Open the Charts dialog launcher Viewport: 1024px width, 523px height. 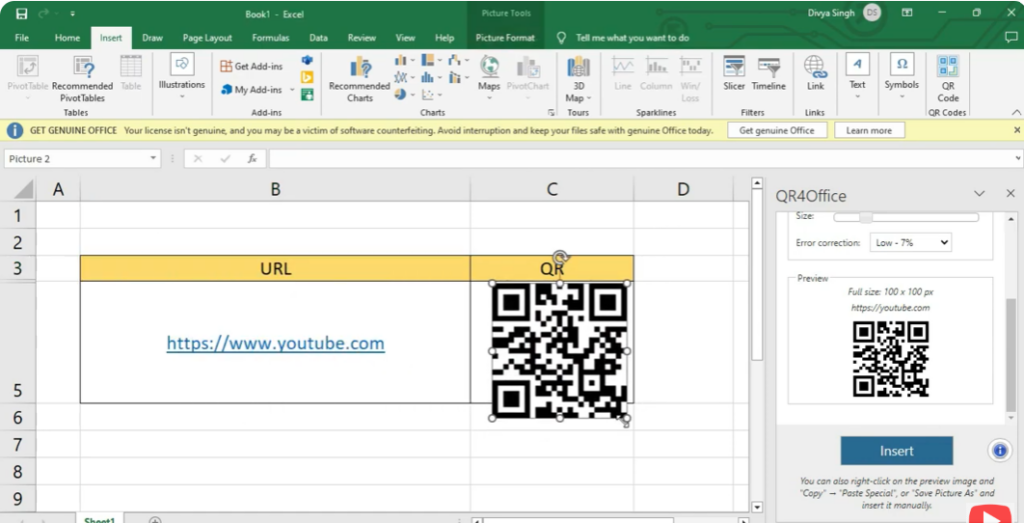coord(552,113)
